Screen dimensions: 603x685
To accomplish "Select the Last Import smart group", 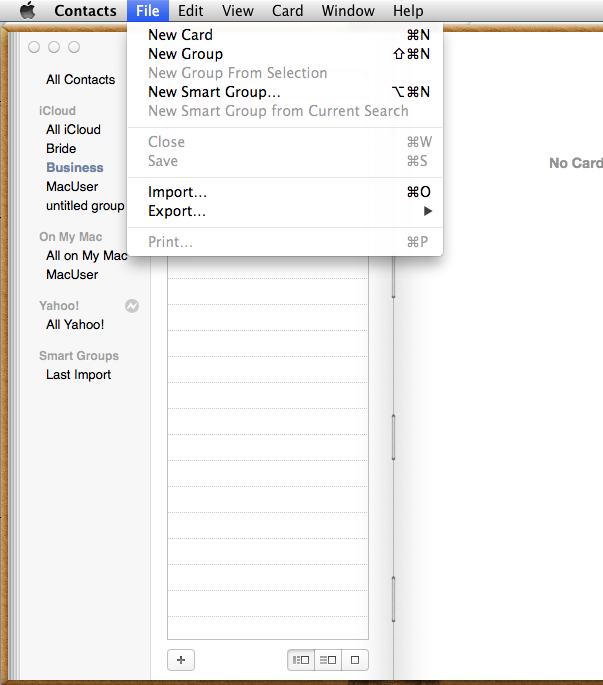I will (x=79, y=374).
